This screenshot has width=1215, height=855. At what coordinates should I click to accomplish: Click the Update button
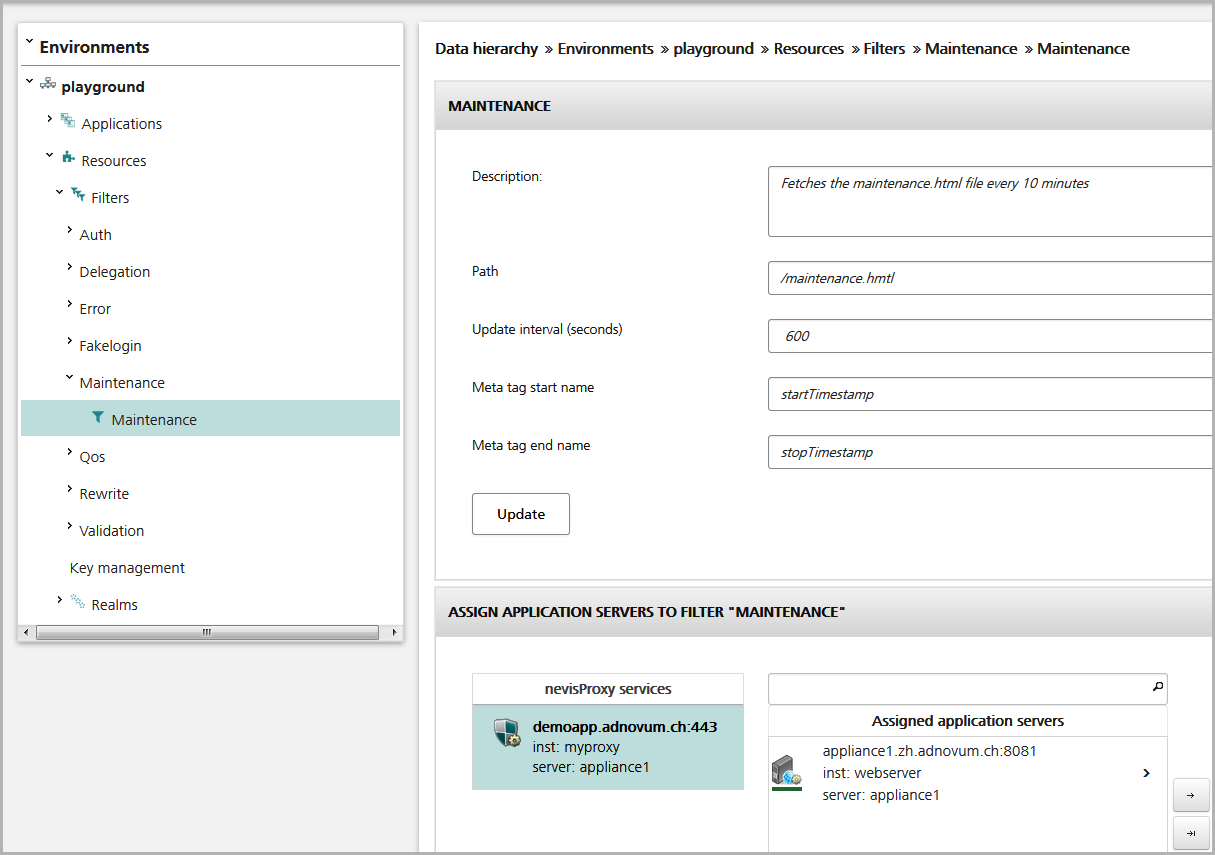tap(521, 514)
